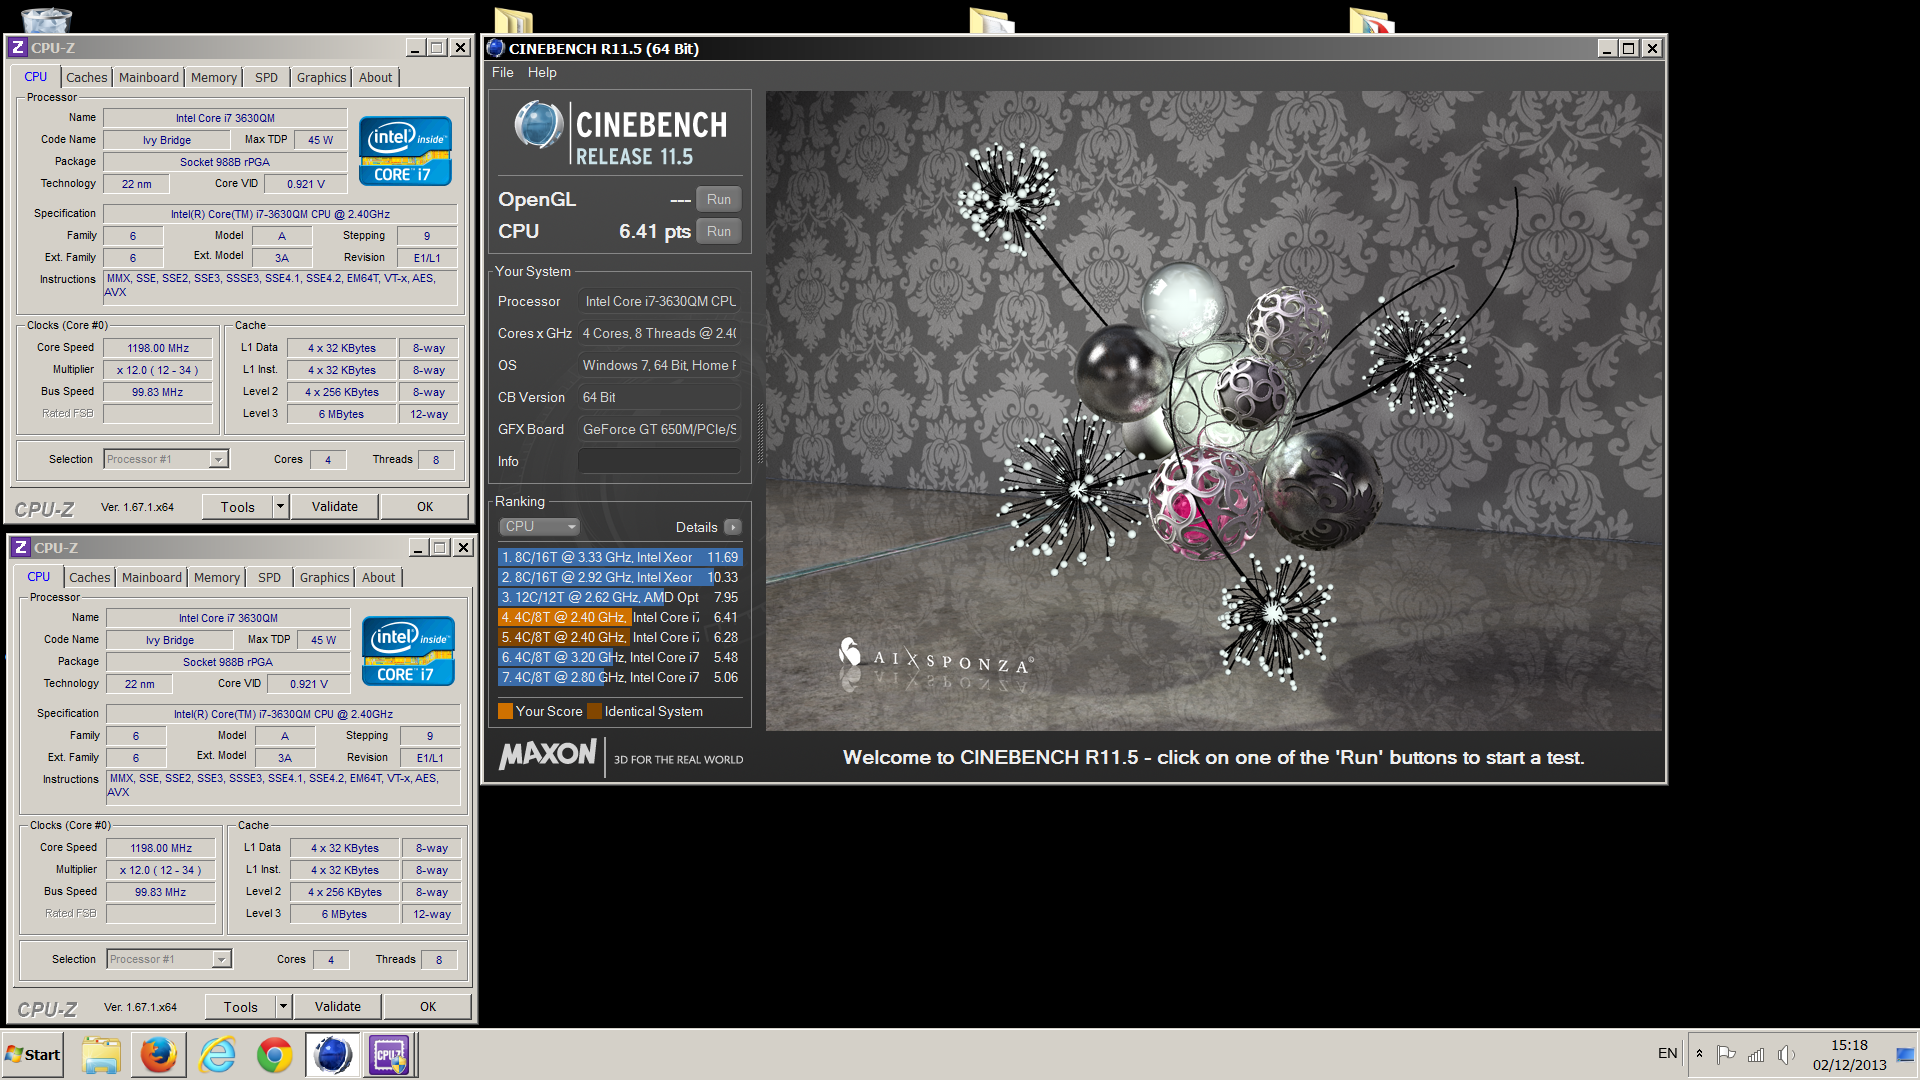The width and height of the screenshot is (1920, 1080).
Task: Click Validate in bottom CPU-Z window
Action: (338, 1007)
